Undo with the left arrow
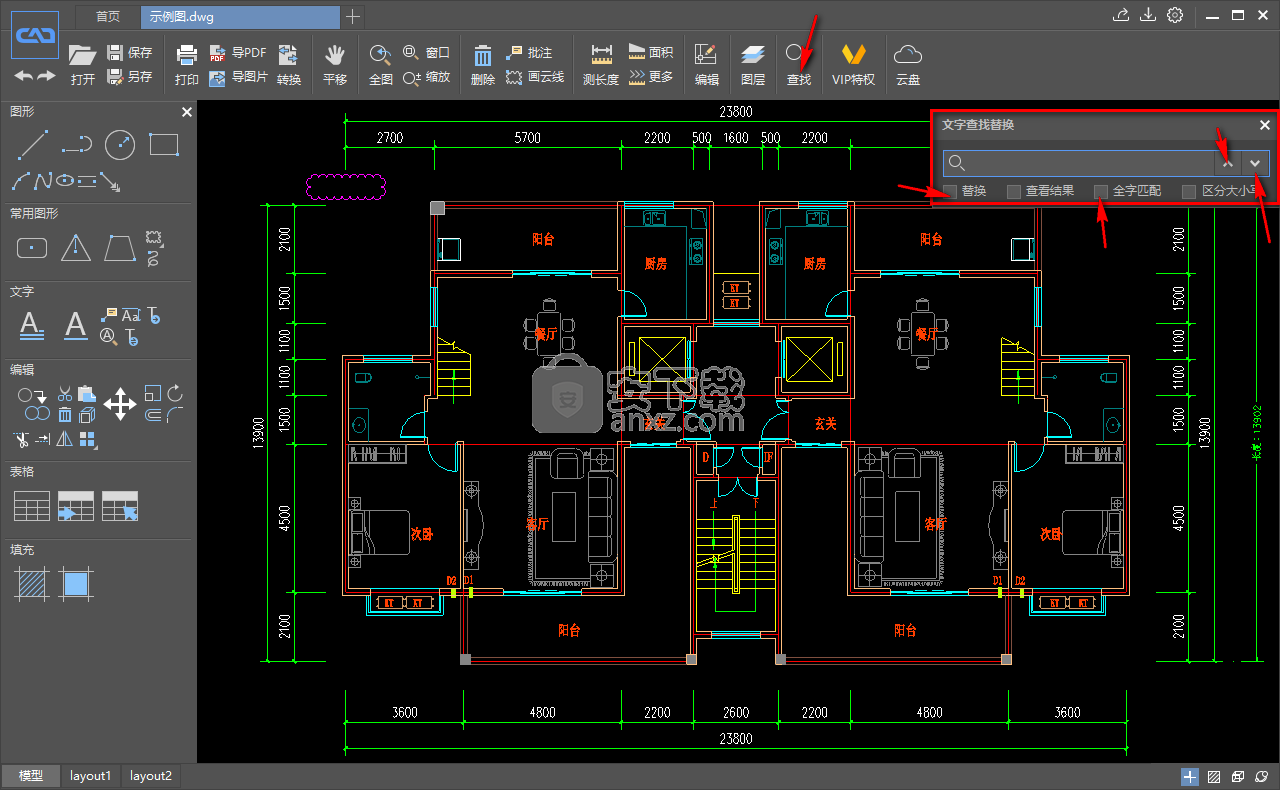The height and width of the screenshot is (790, 1280). (24, 76)
